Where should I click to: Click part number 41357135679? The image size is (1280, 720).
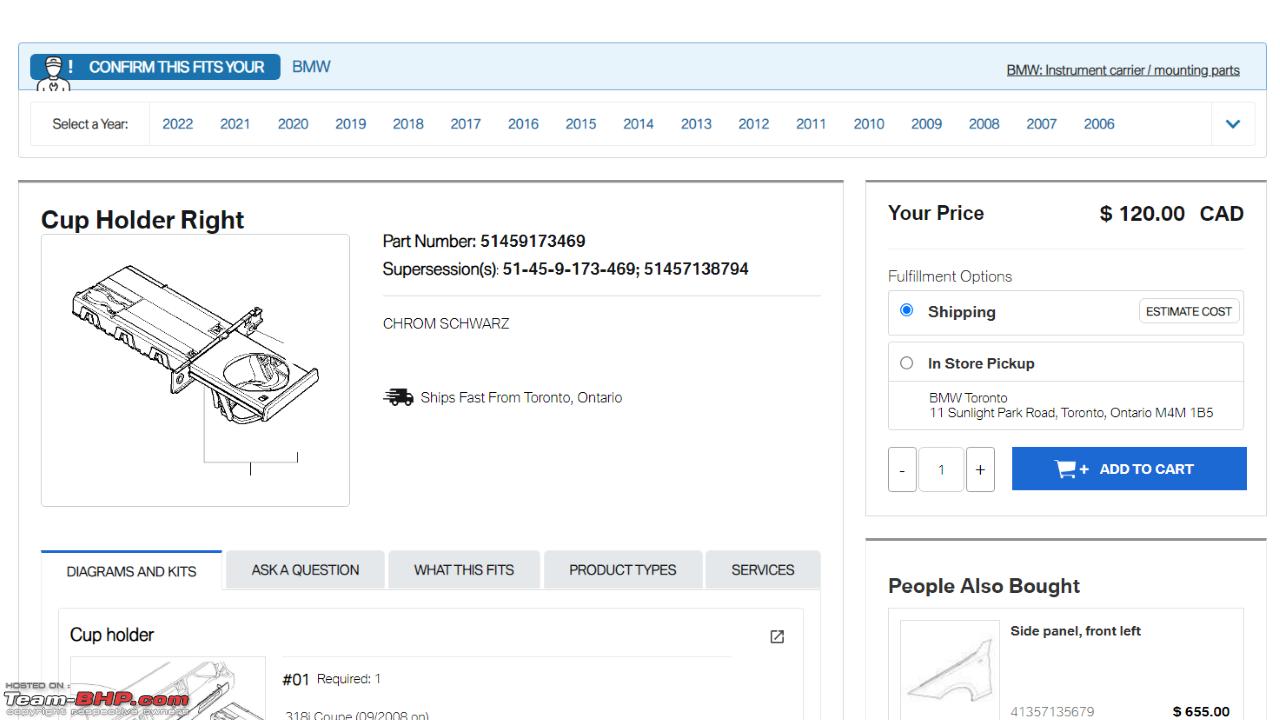[1052, 712]
